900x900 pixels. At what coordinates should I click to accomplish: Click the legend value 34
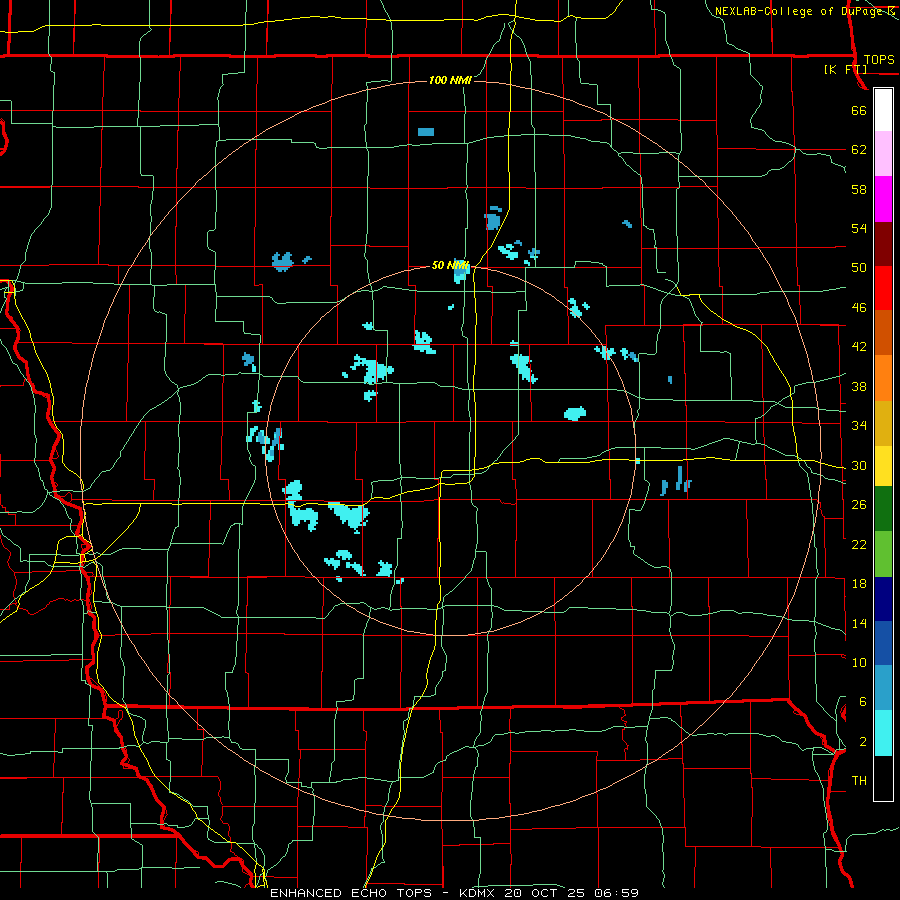click(x=859, y=426)
